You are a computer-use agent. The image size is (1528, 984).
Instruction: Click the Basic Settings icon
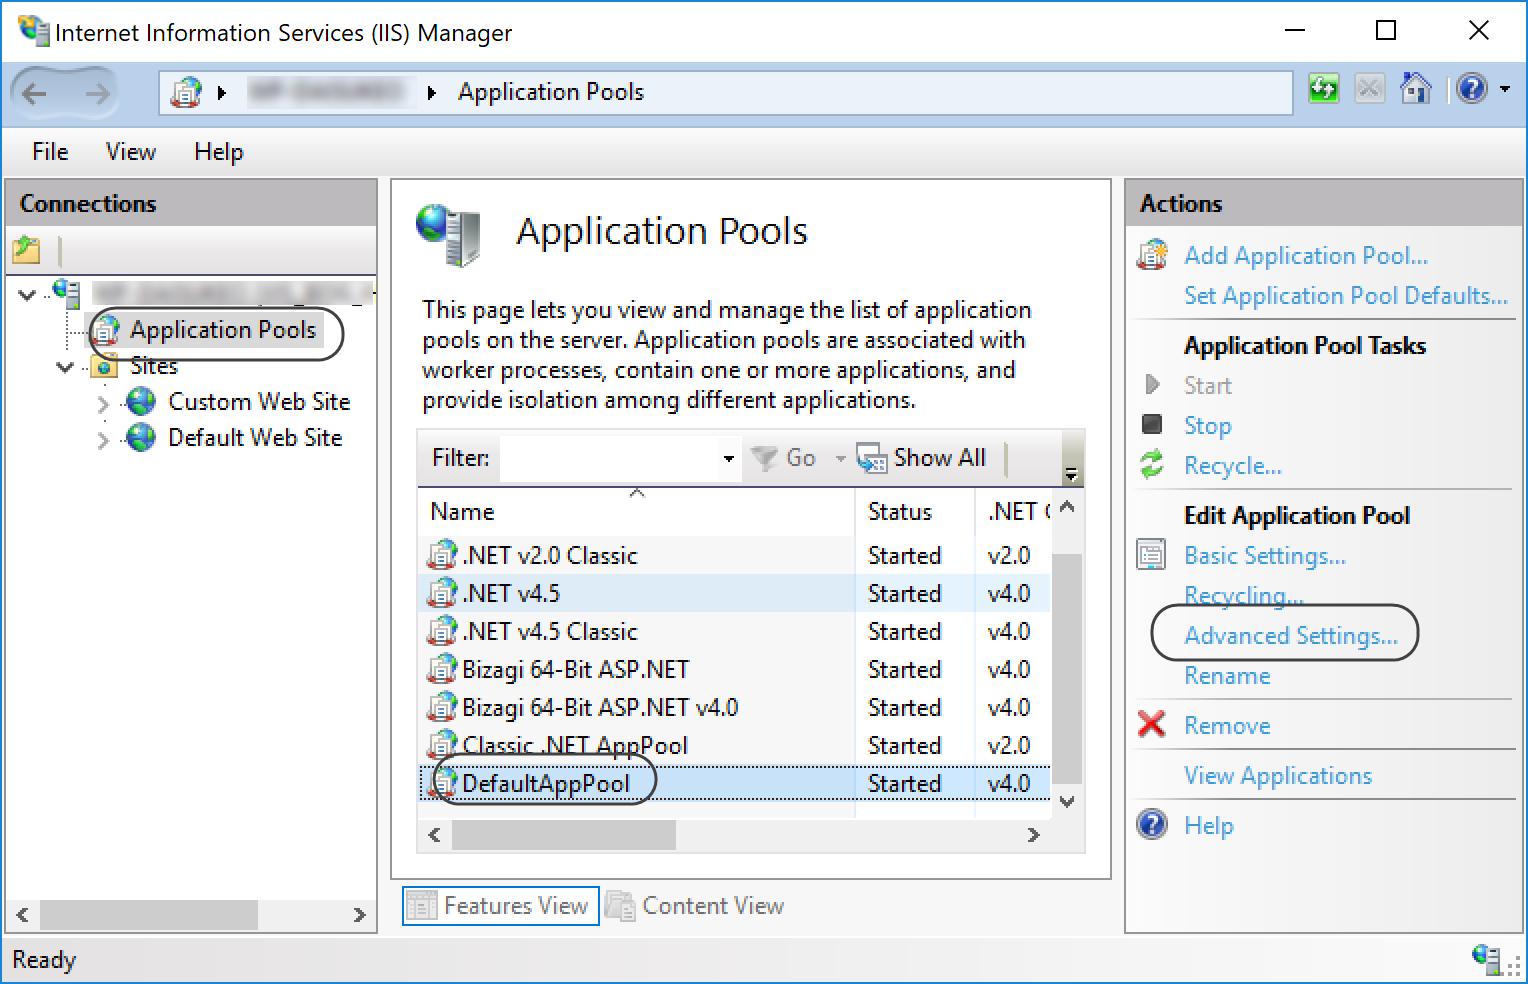[1152, 554]
